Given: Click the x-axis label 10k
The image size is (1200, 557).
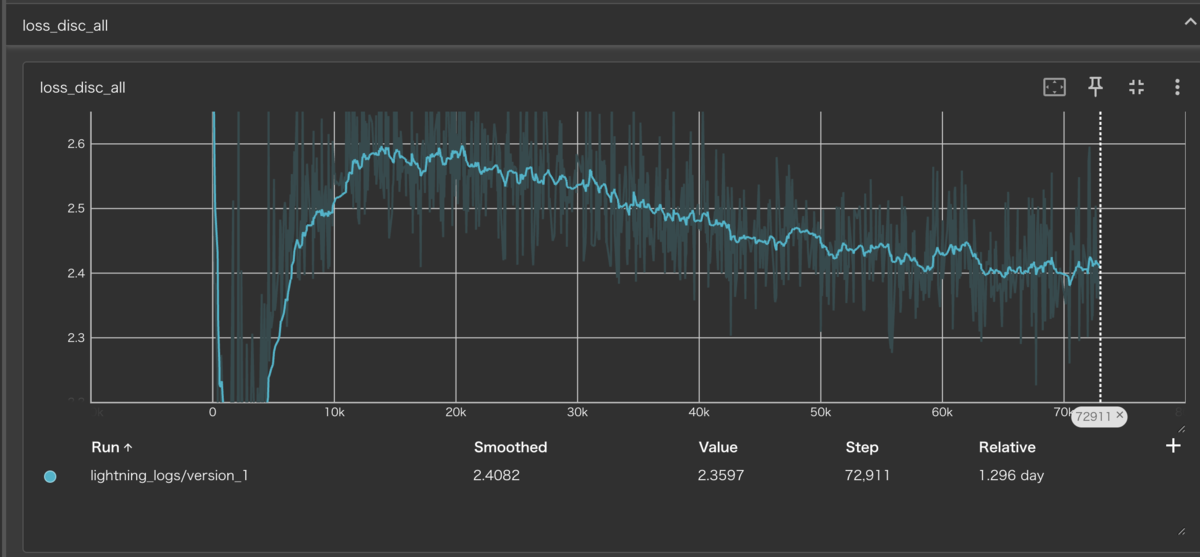Looking at the screenshot, I should (x=334, y=412).
